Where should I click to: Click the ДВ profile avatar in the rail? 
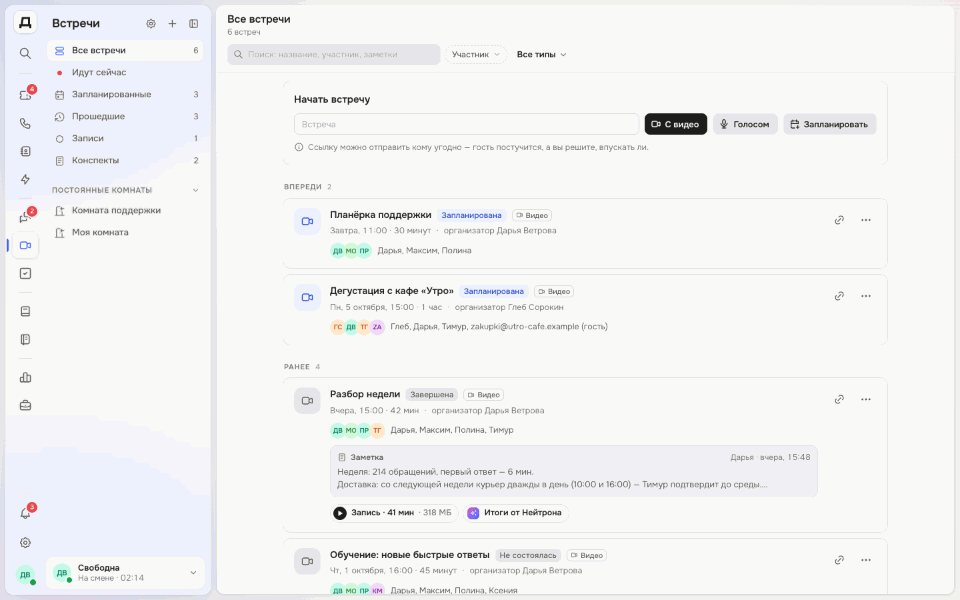tap(25, 574)
